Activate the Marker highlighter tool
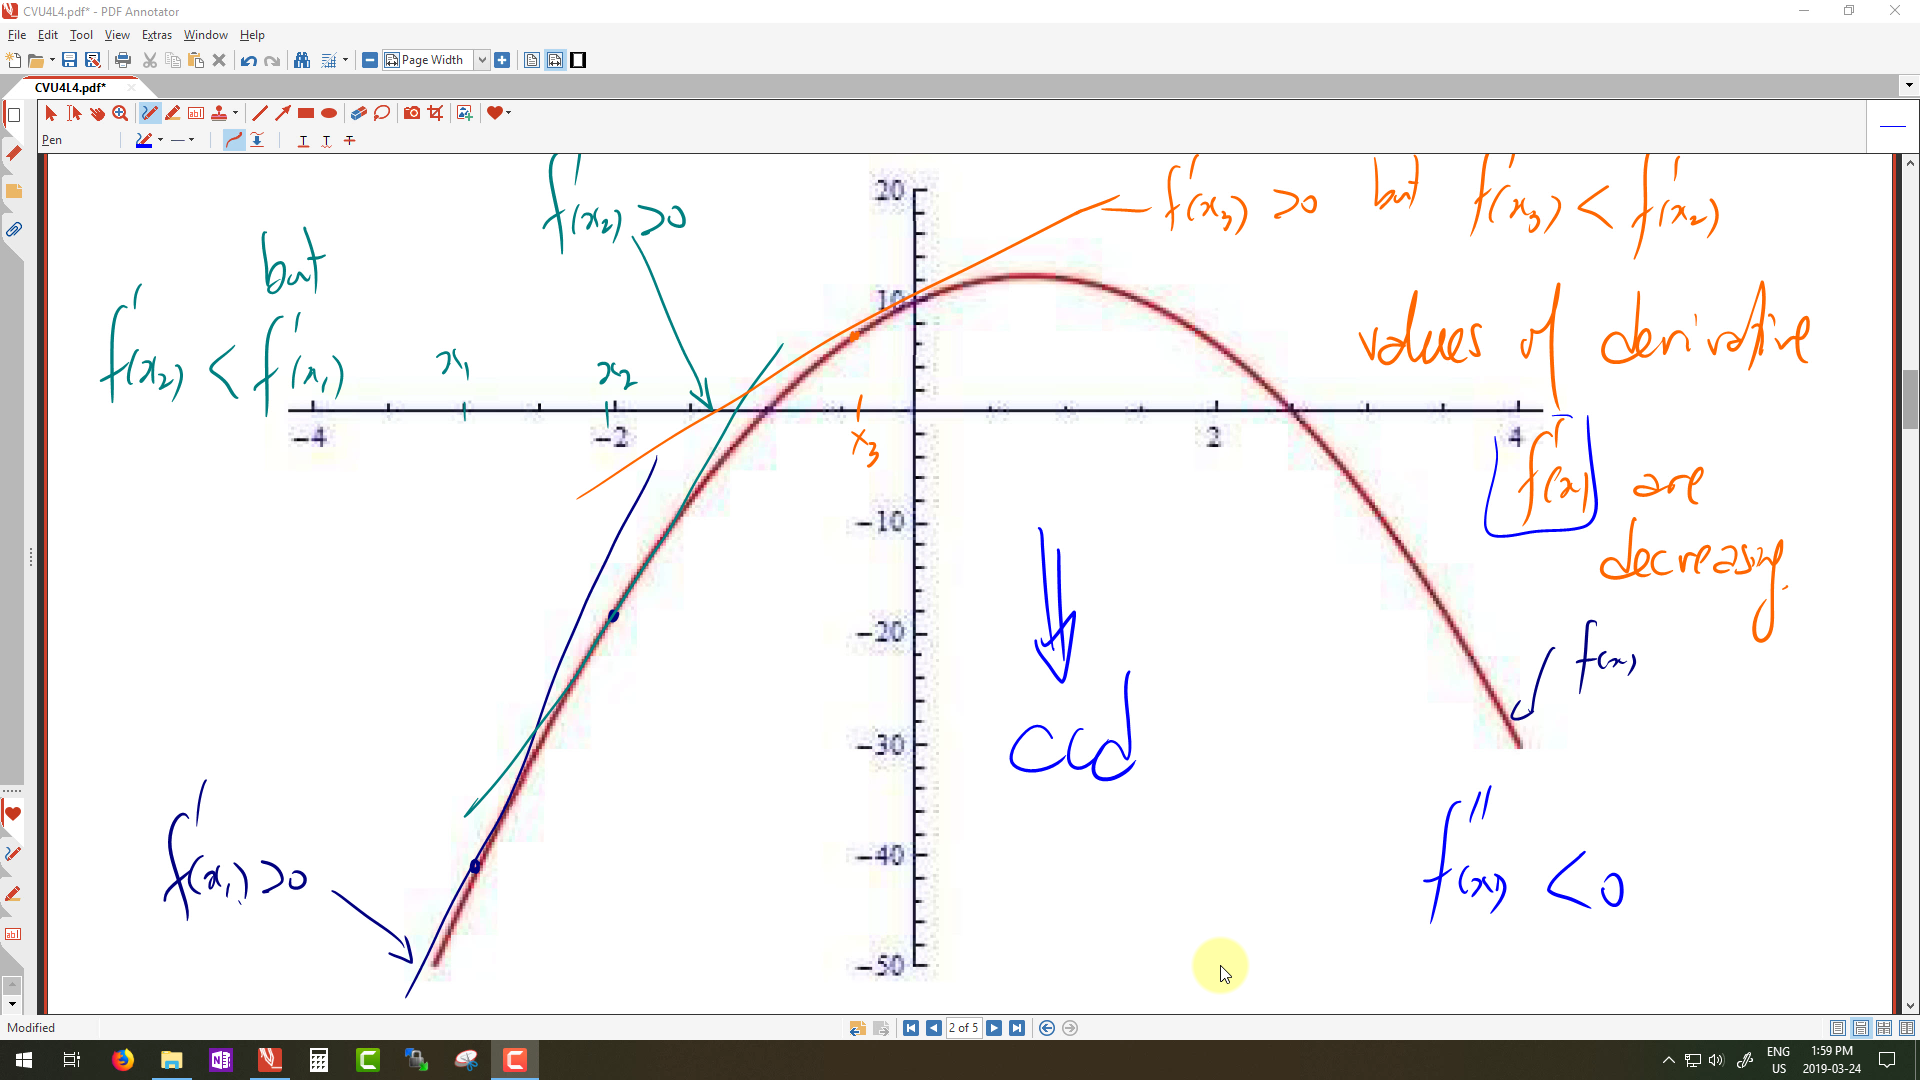Image resolution: width=1920 pixels, height=1080 pixels. (x=173, y=113)
